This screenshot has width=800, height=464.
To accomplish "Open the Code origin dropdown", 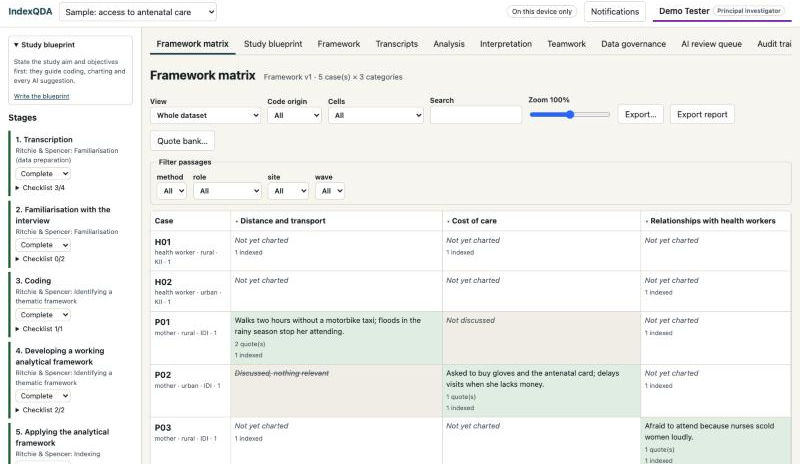I will coord(294,115).
